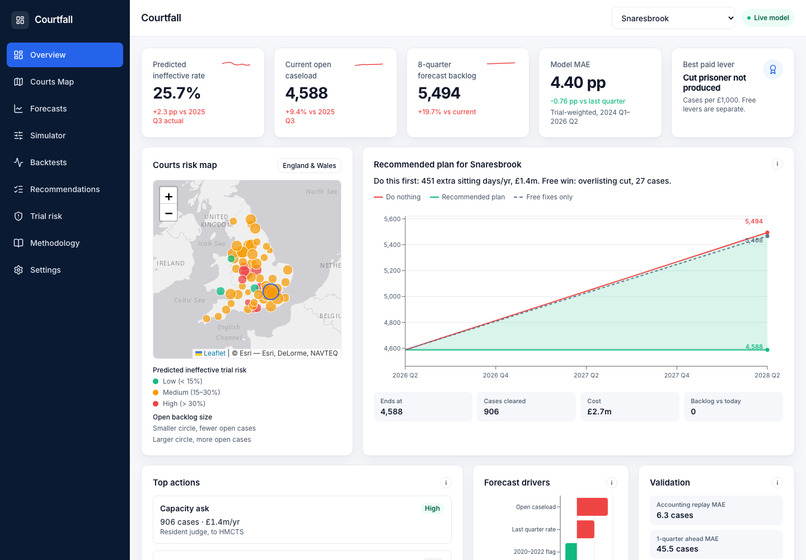This screenshot has width=806, height=560.
Task: Click the Forecasts chart icon
Action: pyautogui.click(x=19, y=109)
